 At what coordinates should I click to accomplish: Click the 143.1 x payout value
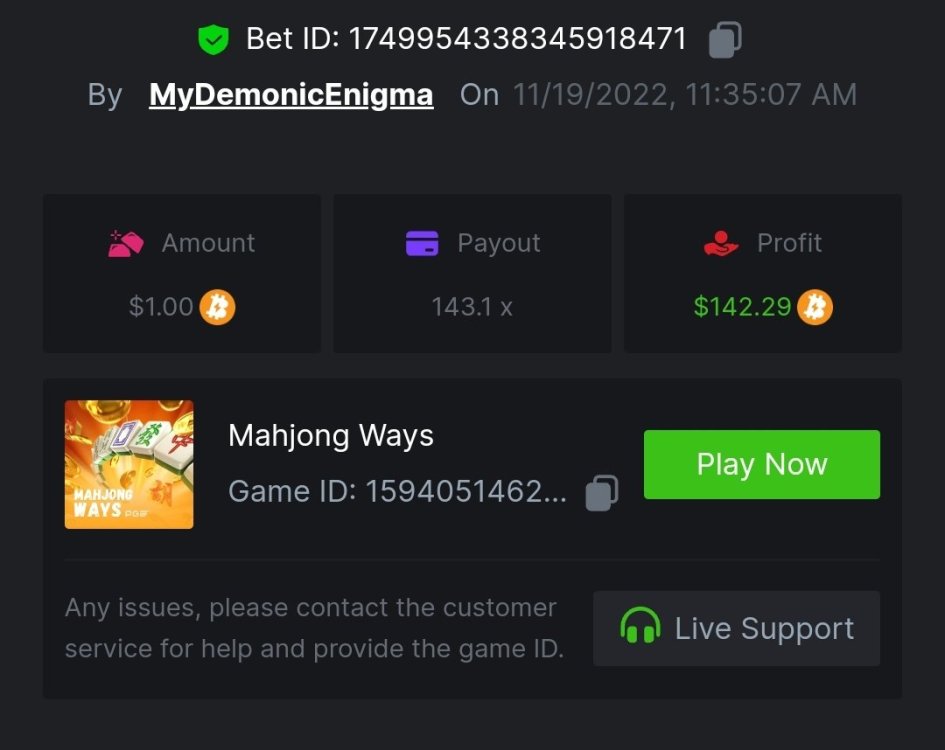472,307
